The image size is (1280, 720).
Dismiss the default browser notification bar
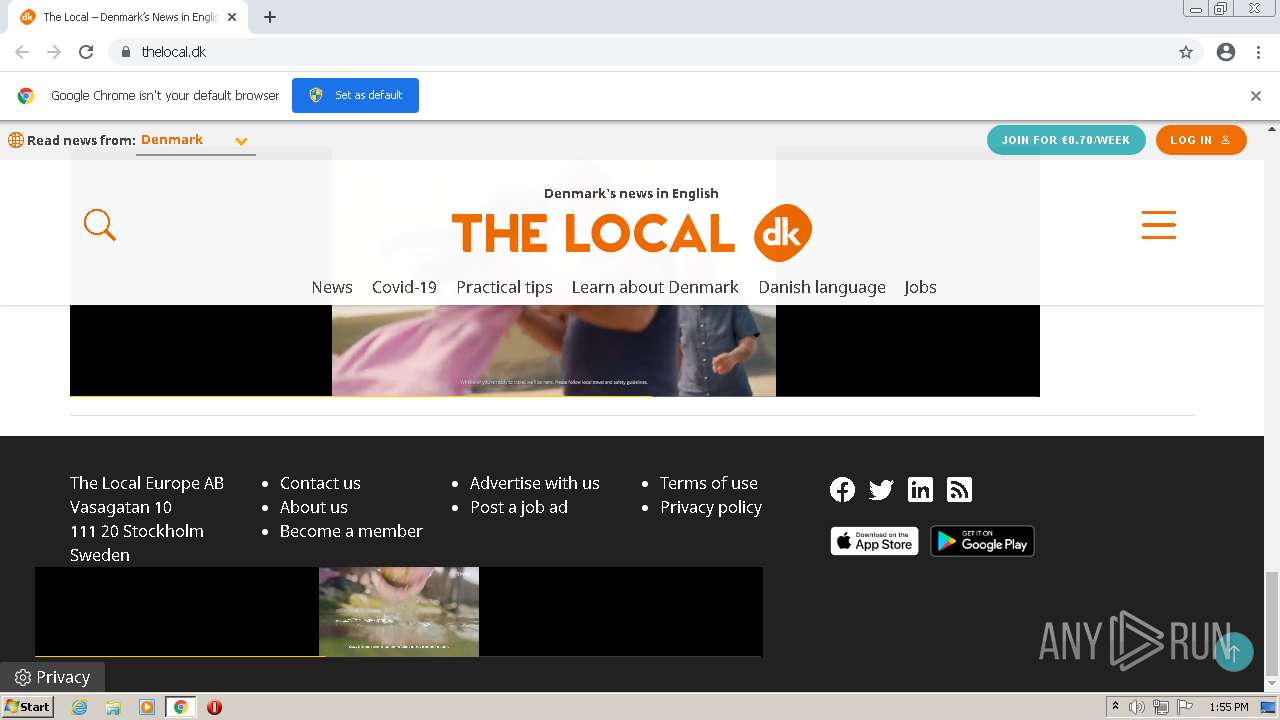tap(1256, 96)
